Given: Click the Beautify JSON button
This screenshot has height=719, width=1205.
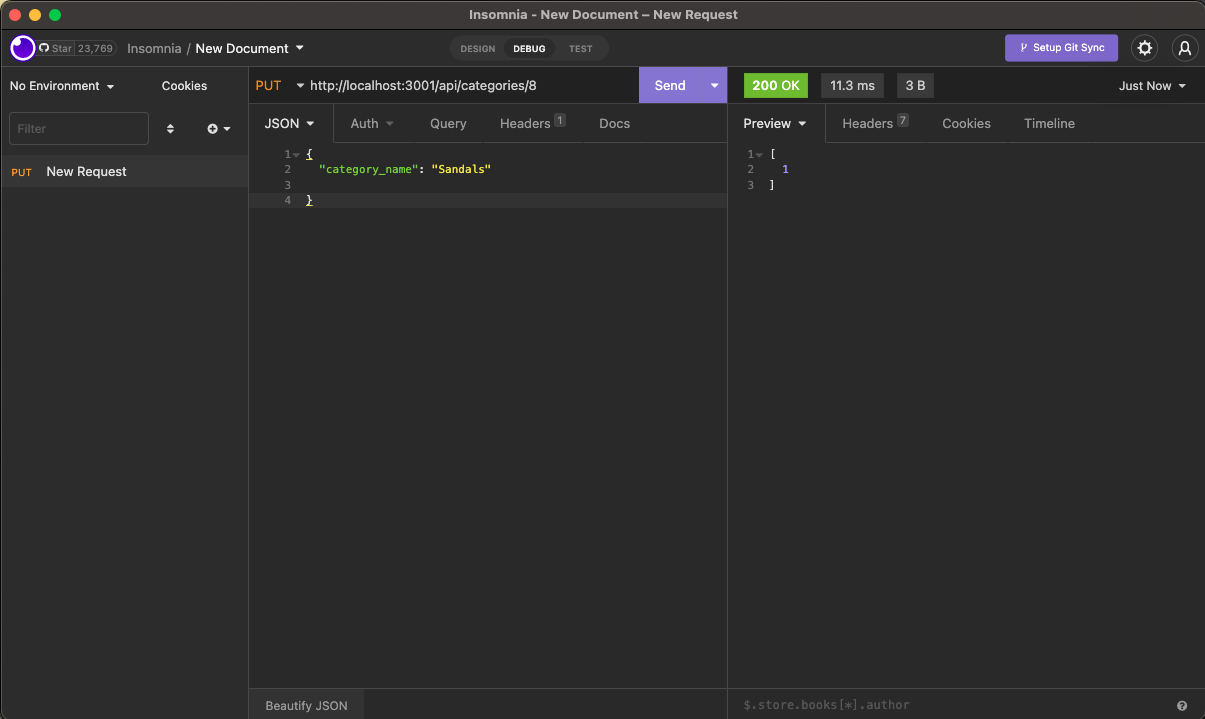Looking at the screenshot, I should pyautogui.click(x=306, y=705).
